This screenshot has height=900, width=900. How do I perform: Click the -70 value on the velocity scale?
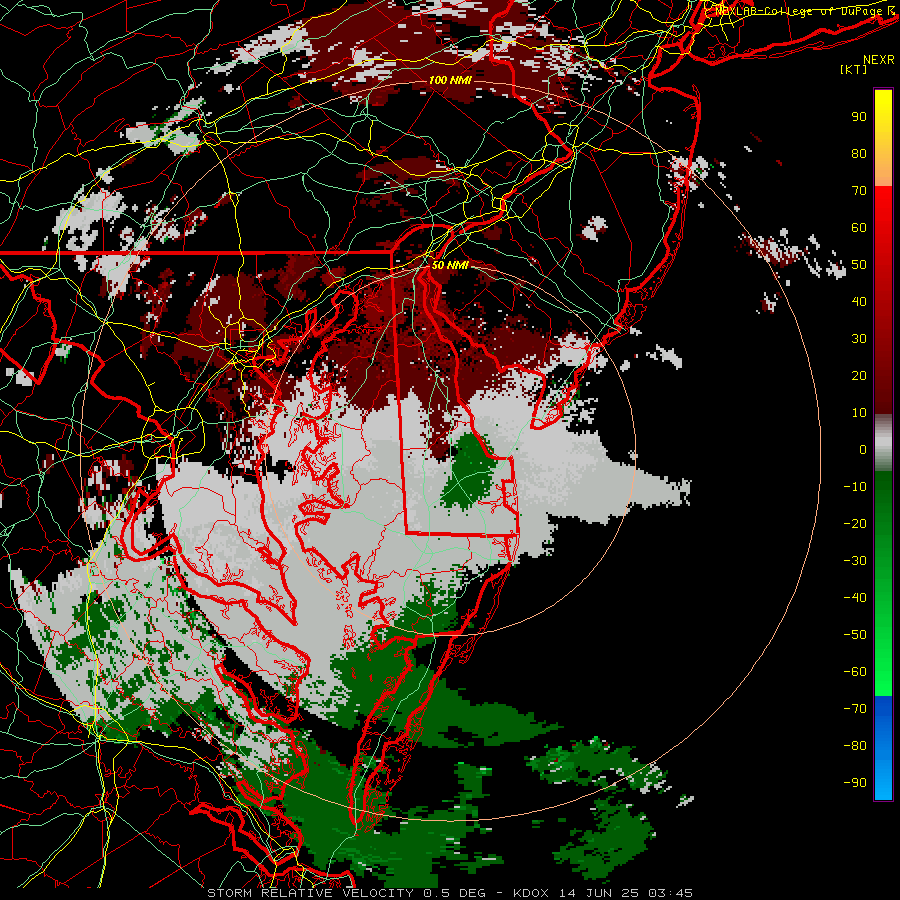[x=855, y=709]
